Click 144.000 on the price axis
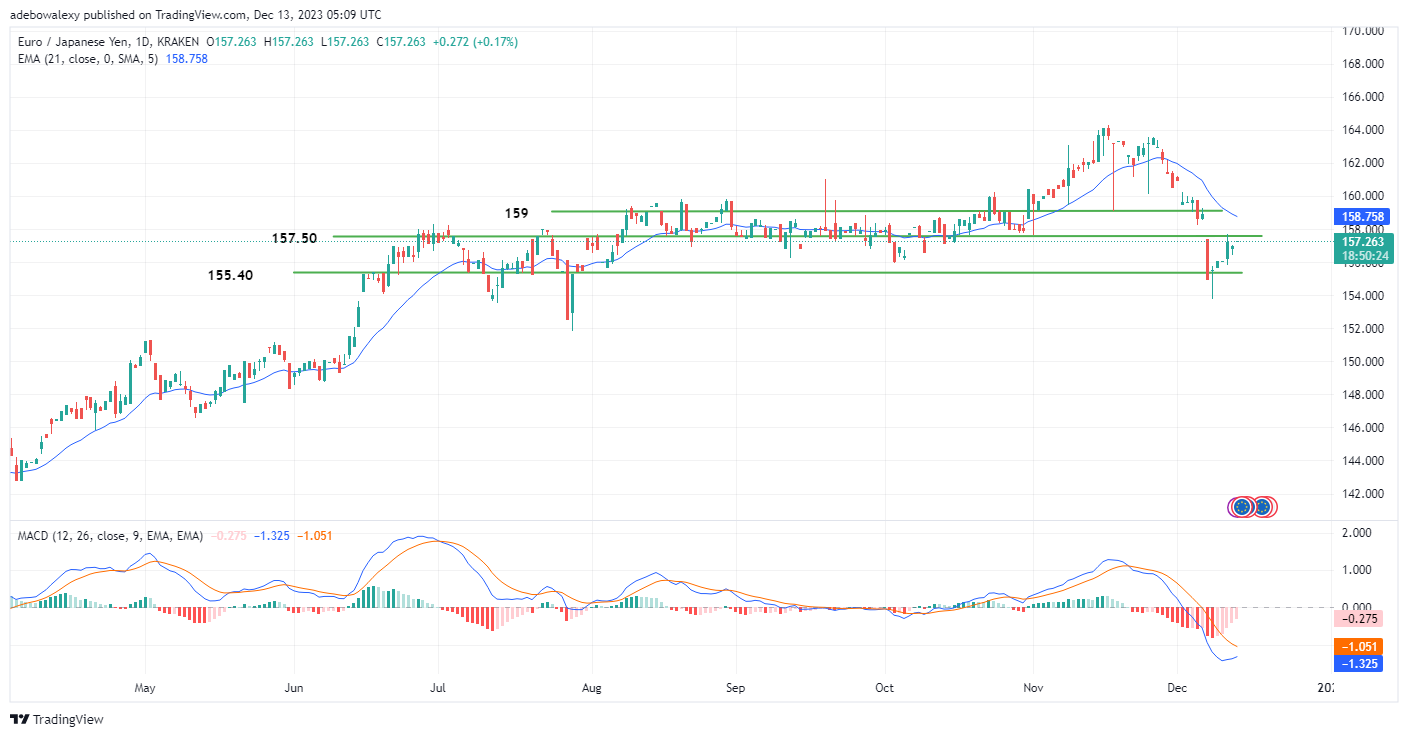This screenshot has width=1408, height=737. coord(1362,461)
